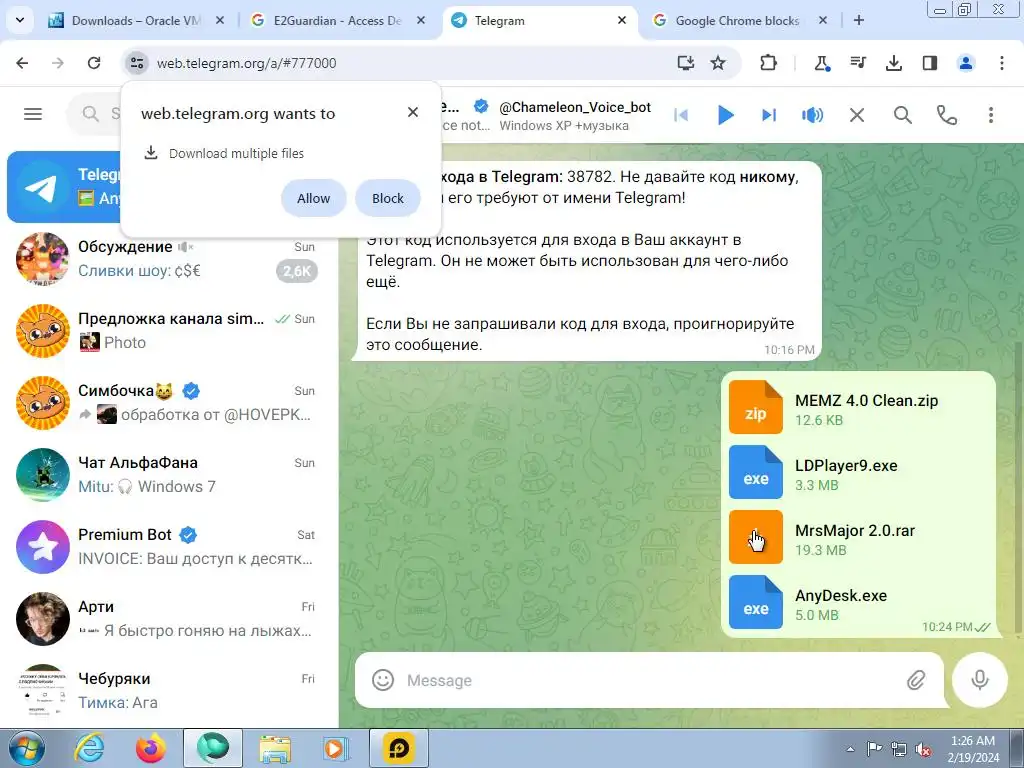Reload the Telegram page
This screenshot has width=1024, height=768.
(x=94, y=63)
